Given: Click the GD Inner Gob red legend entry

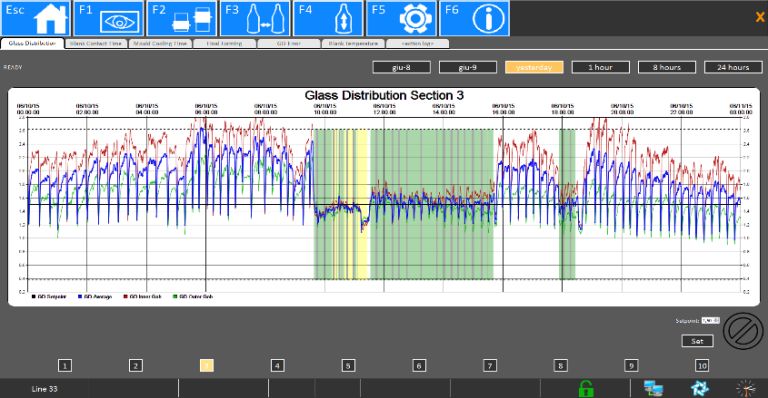Looking at the screenshot, I should tap(143, 297).
